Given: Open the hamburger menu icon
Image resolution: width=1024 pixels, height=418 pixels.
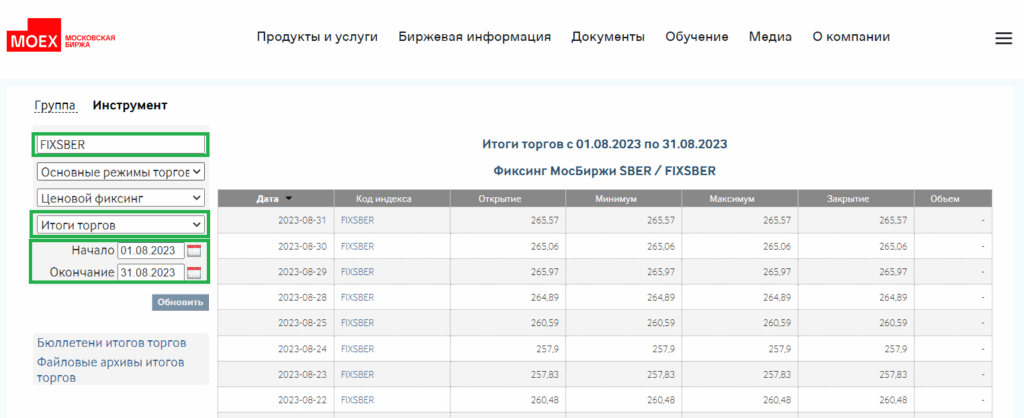Looking at the screenshot, I should click(1003, 39).
